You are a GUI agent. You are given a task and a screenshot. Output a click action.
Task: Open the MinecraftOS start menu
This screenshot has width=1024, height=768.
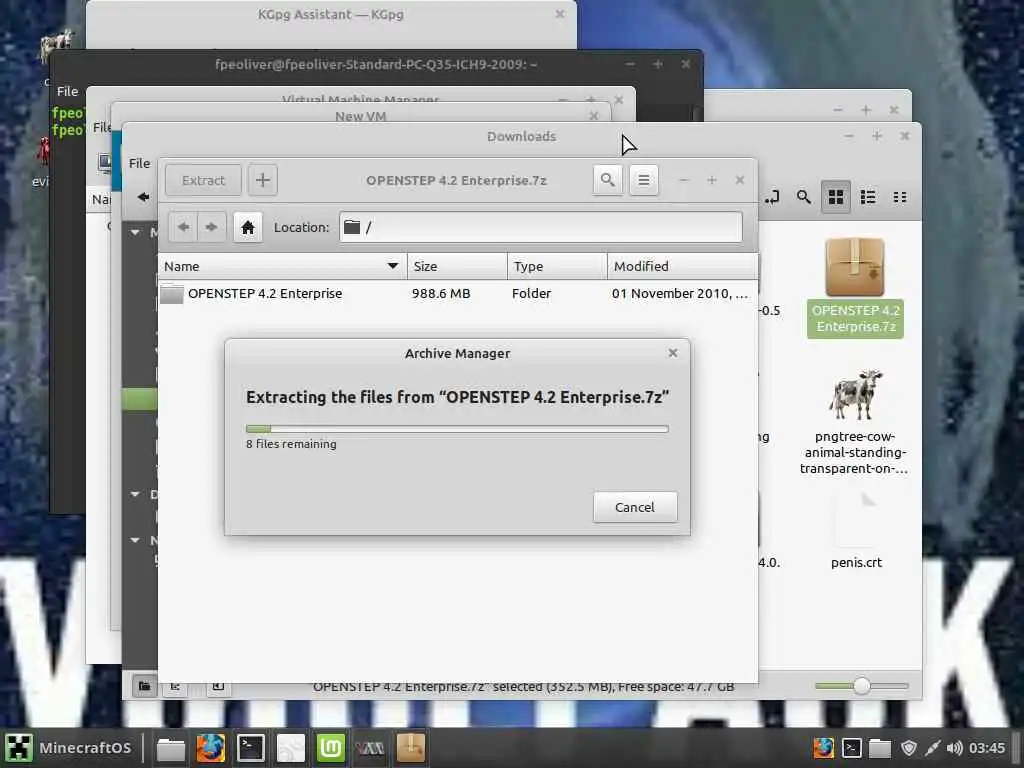click(x=69, y=748)
